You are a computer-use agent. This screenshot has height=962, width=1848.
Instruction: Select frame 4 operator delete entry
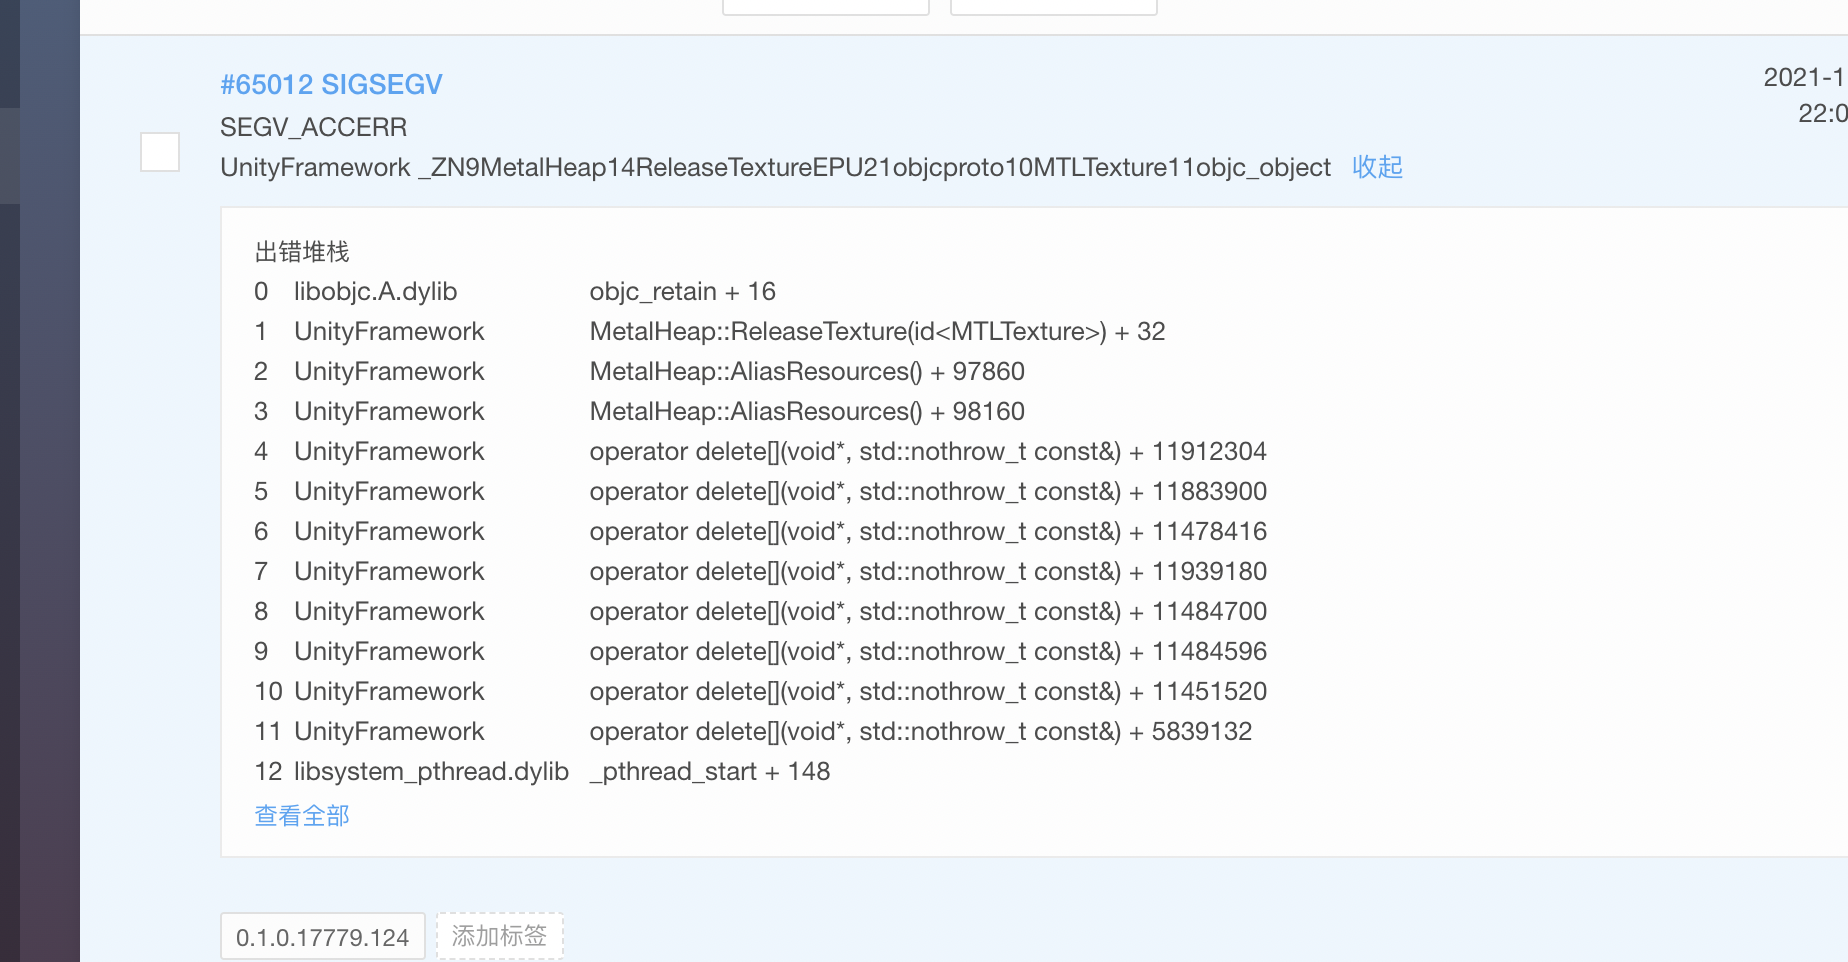927,451
